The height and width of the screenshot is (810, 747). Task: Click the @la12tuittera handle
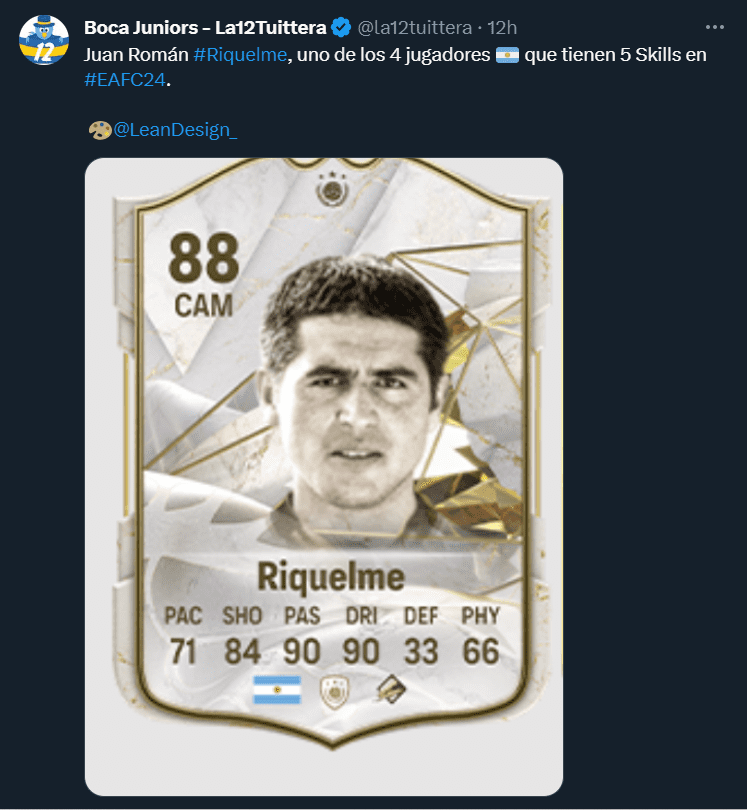415,27
